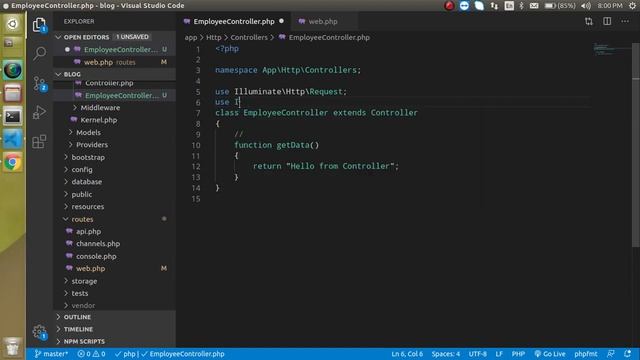
Task: Open system settings gear in top panel
Action: [x=632, y=6]
